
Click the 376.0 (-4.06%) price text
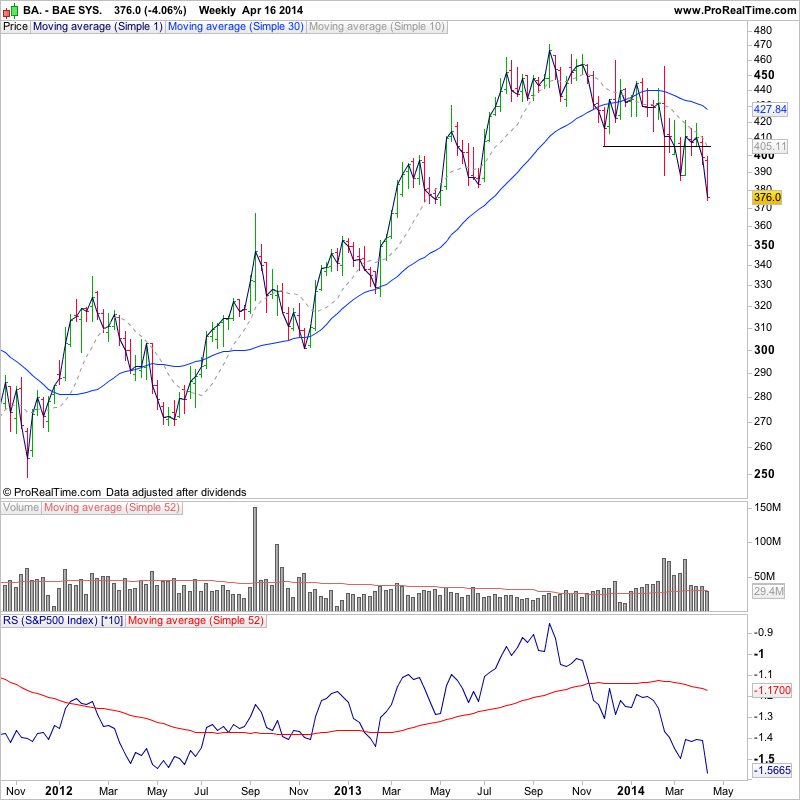150,10
